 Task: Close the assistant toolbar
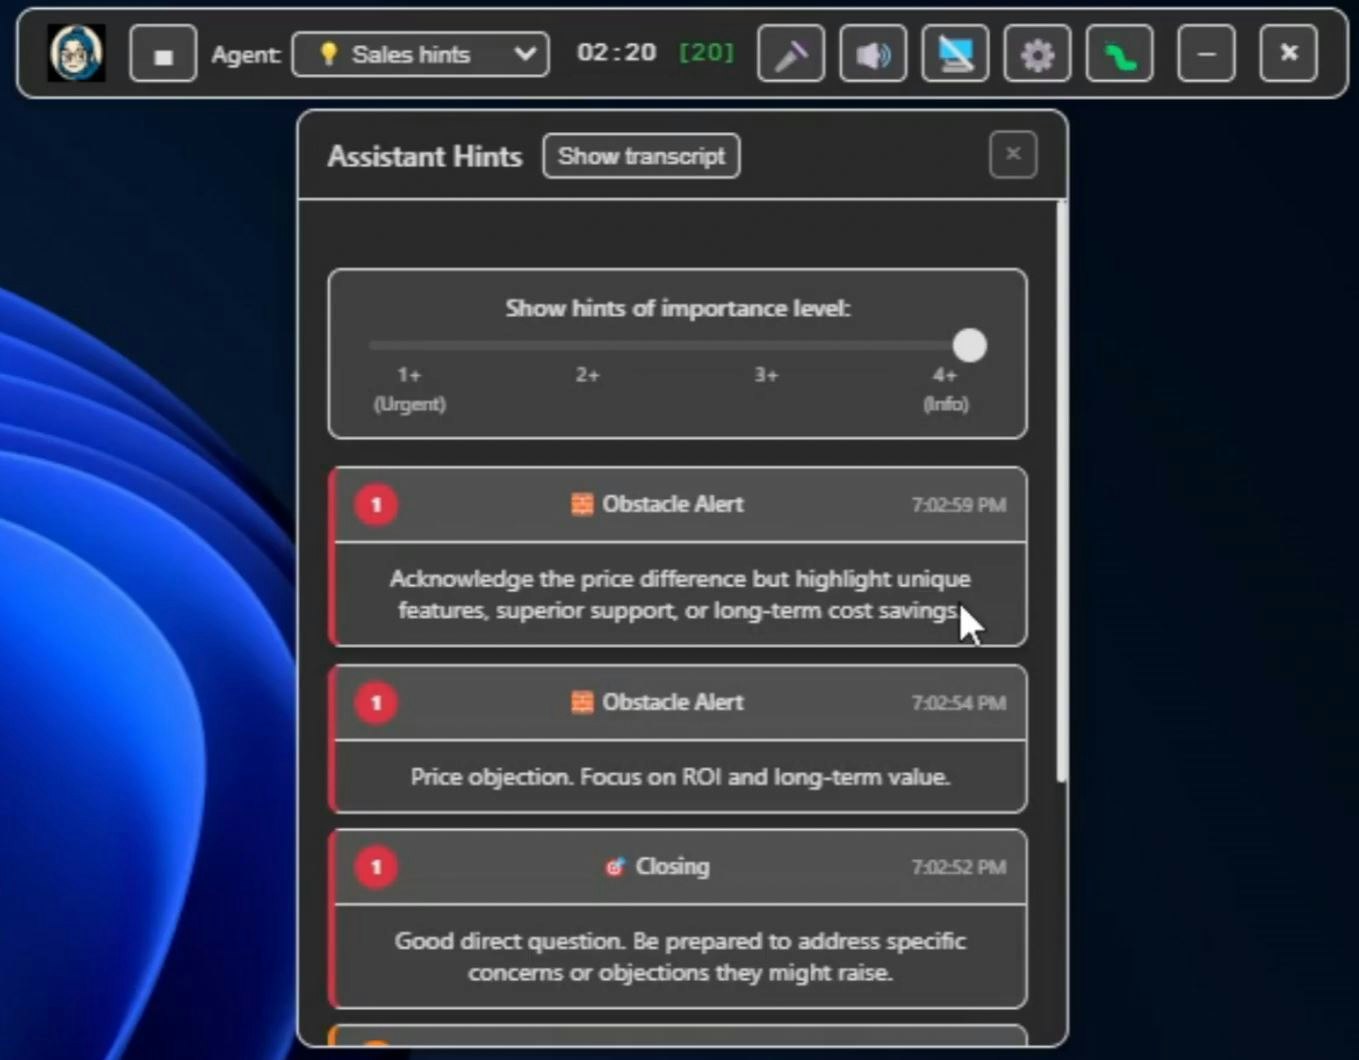coord(1289,54)
